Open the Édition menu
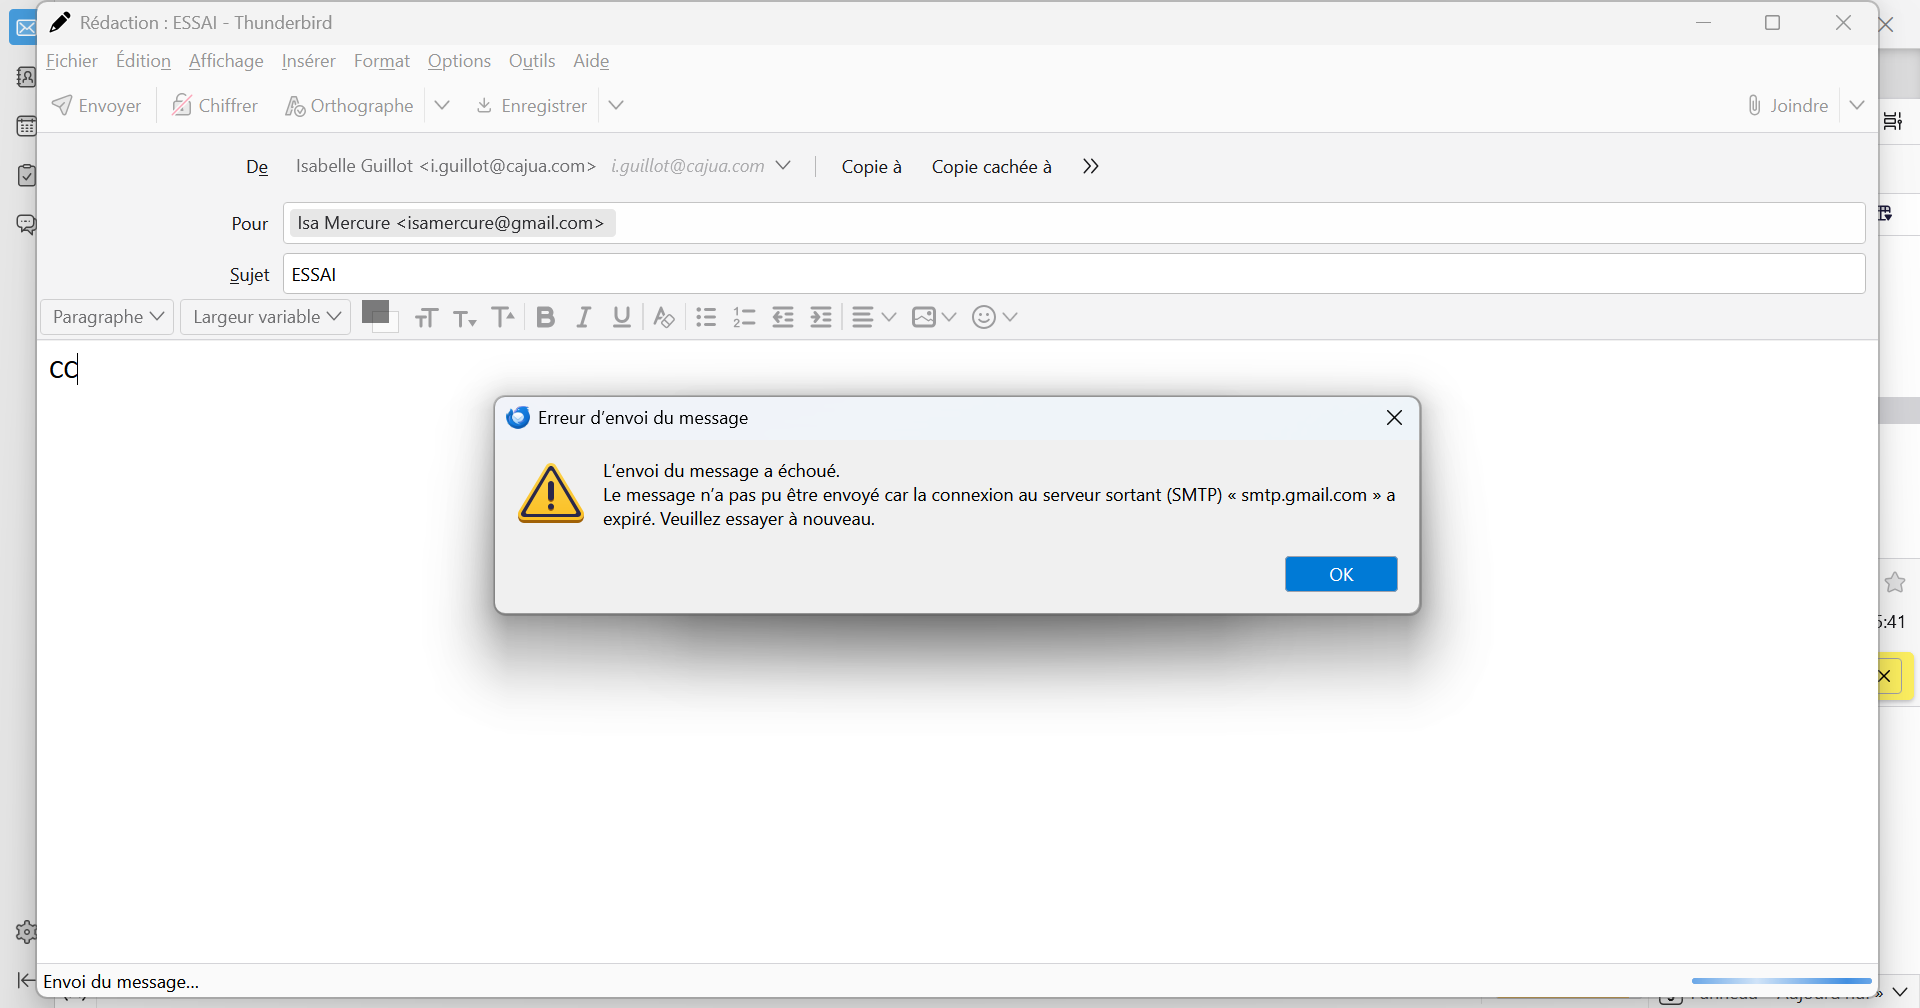 point(143,61)
